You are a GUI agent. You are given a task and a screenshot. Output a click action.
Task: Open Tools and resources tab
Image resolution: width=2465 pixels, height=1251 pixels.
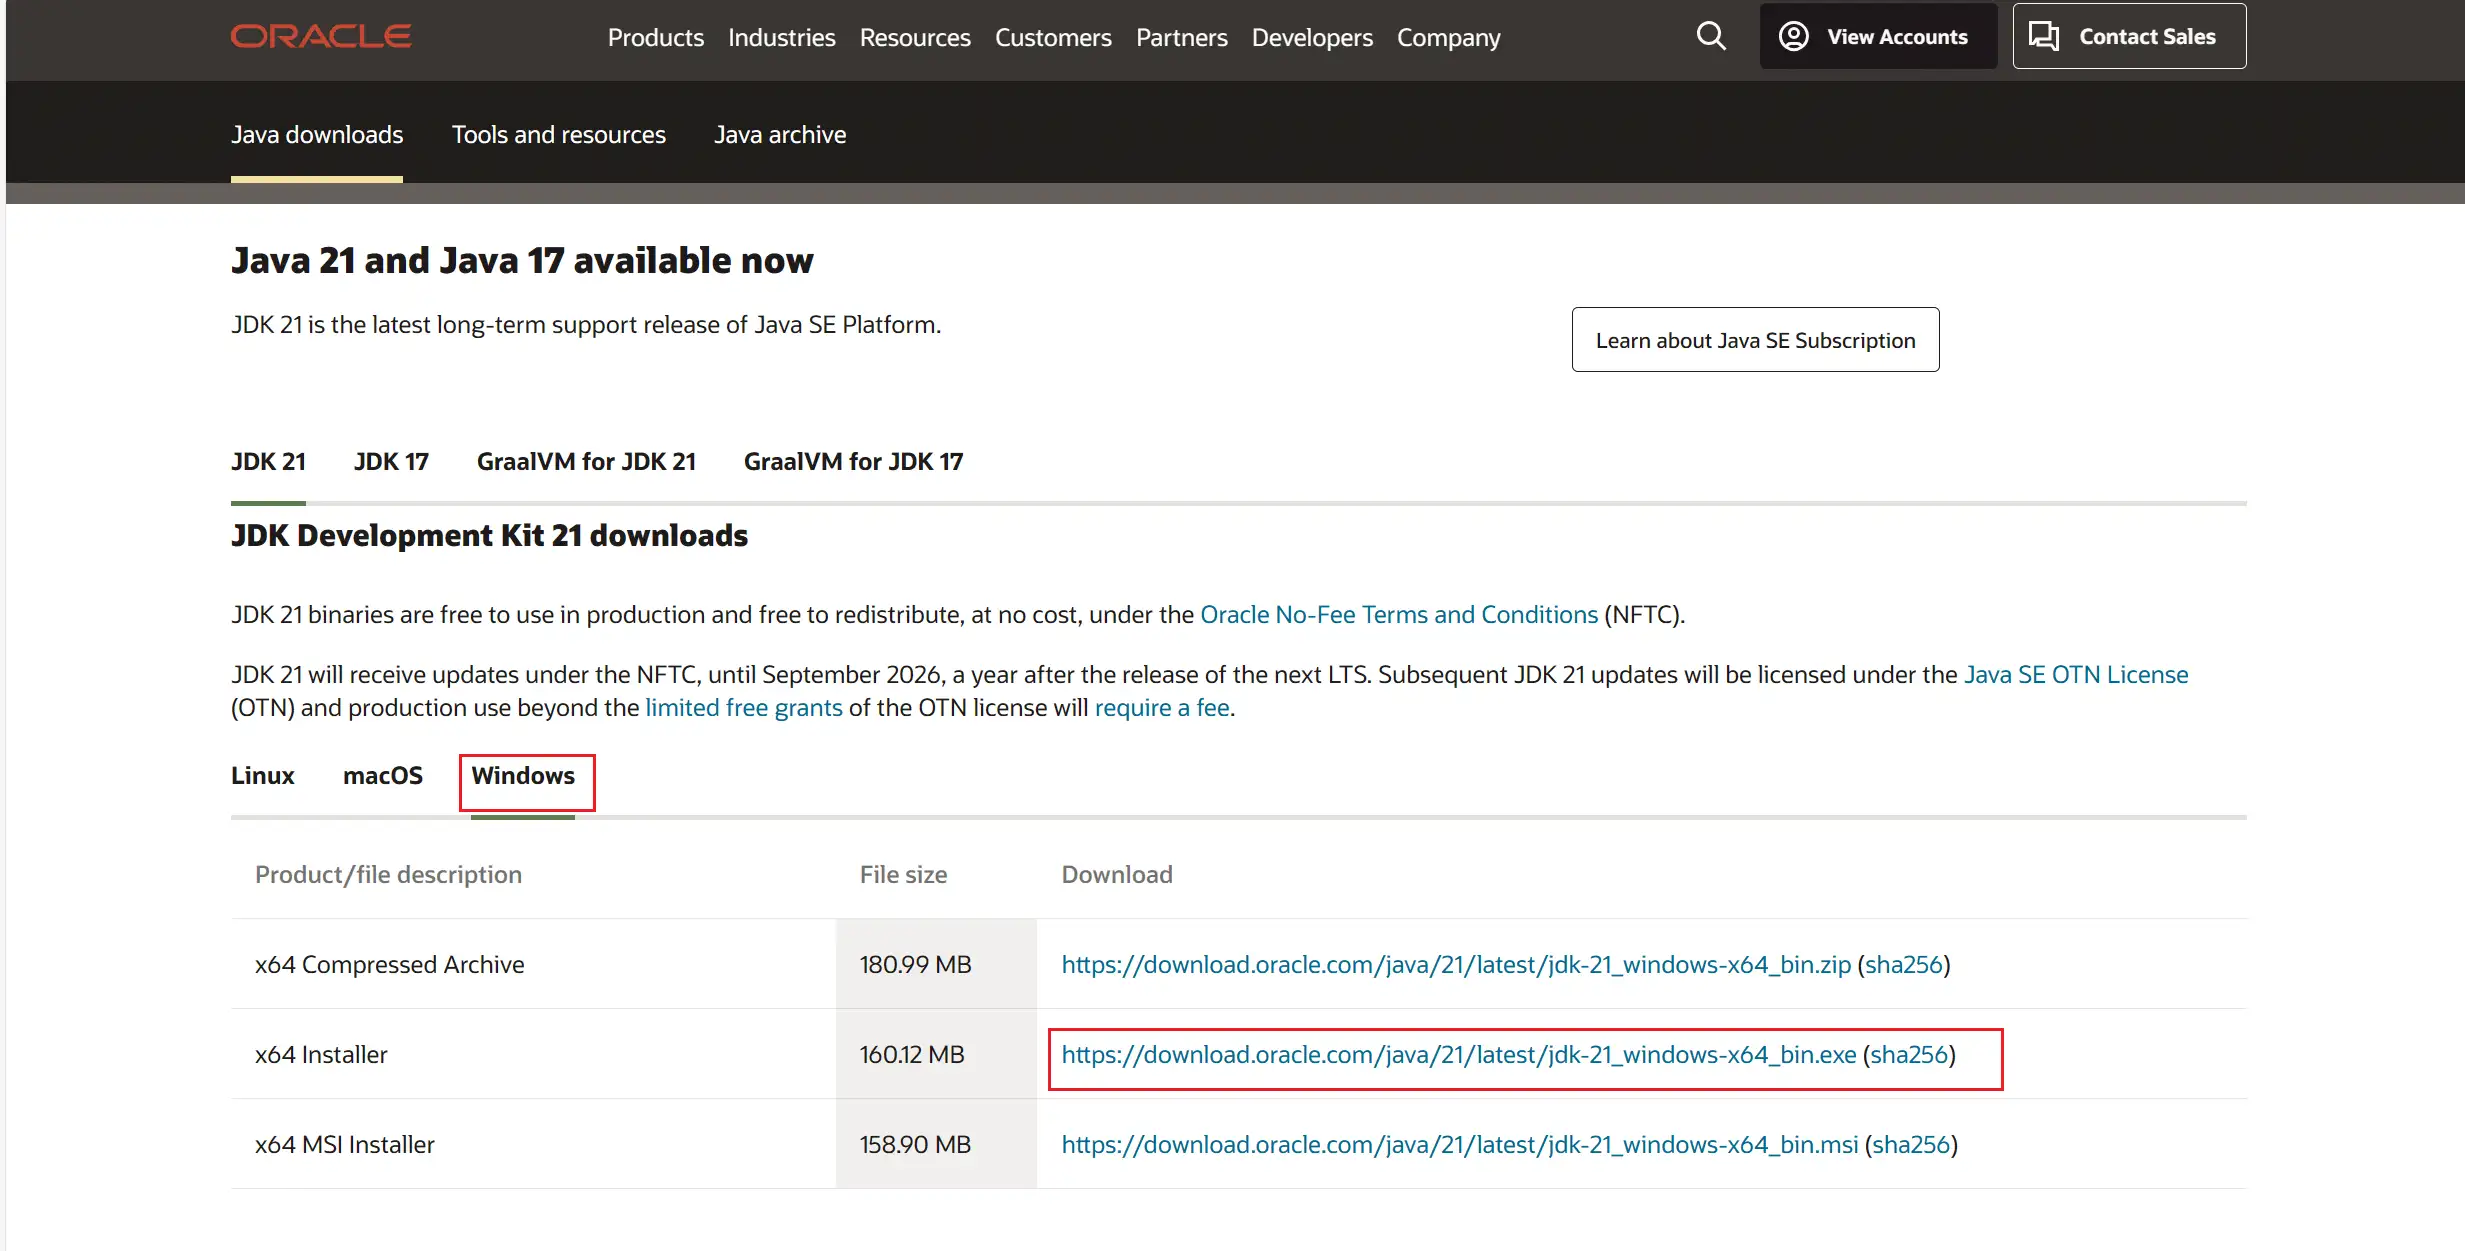point(558,135)
